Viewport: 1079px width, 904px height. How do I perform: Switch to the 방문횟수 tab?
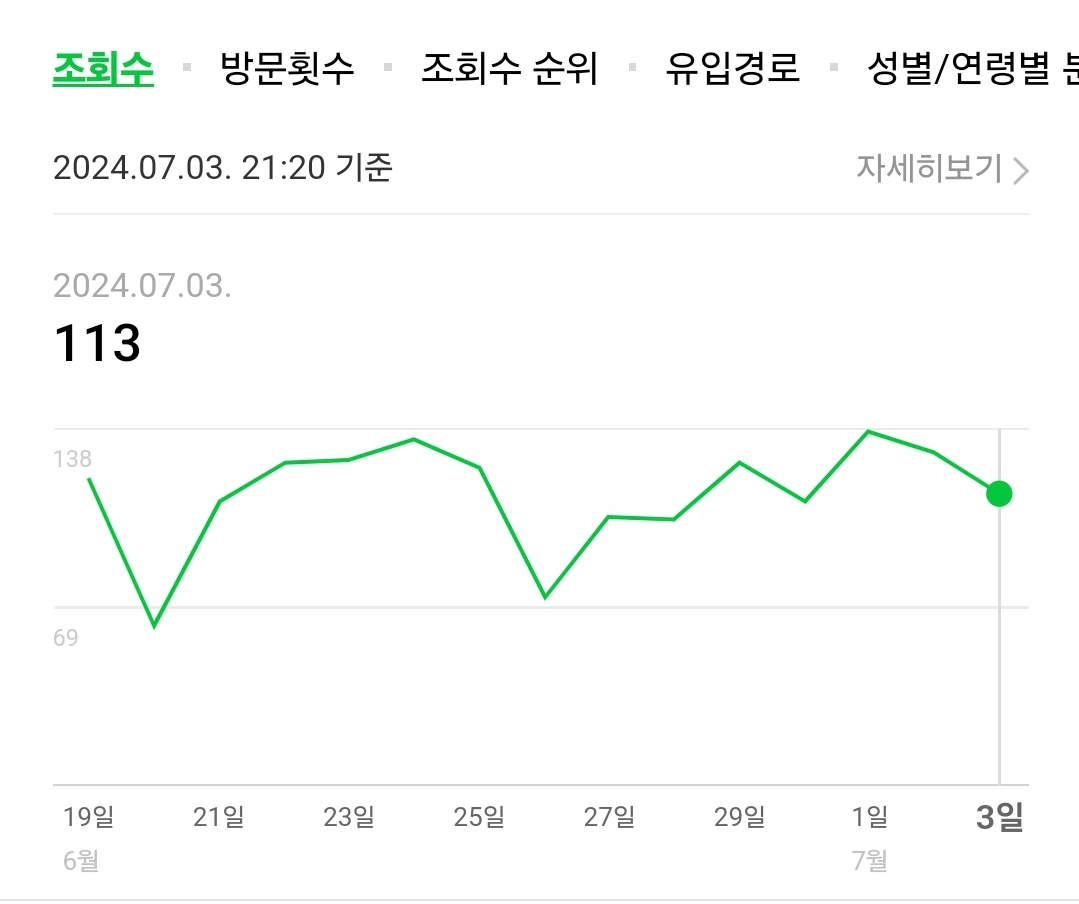pos(287,69)
